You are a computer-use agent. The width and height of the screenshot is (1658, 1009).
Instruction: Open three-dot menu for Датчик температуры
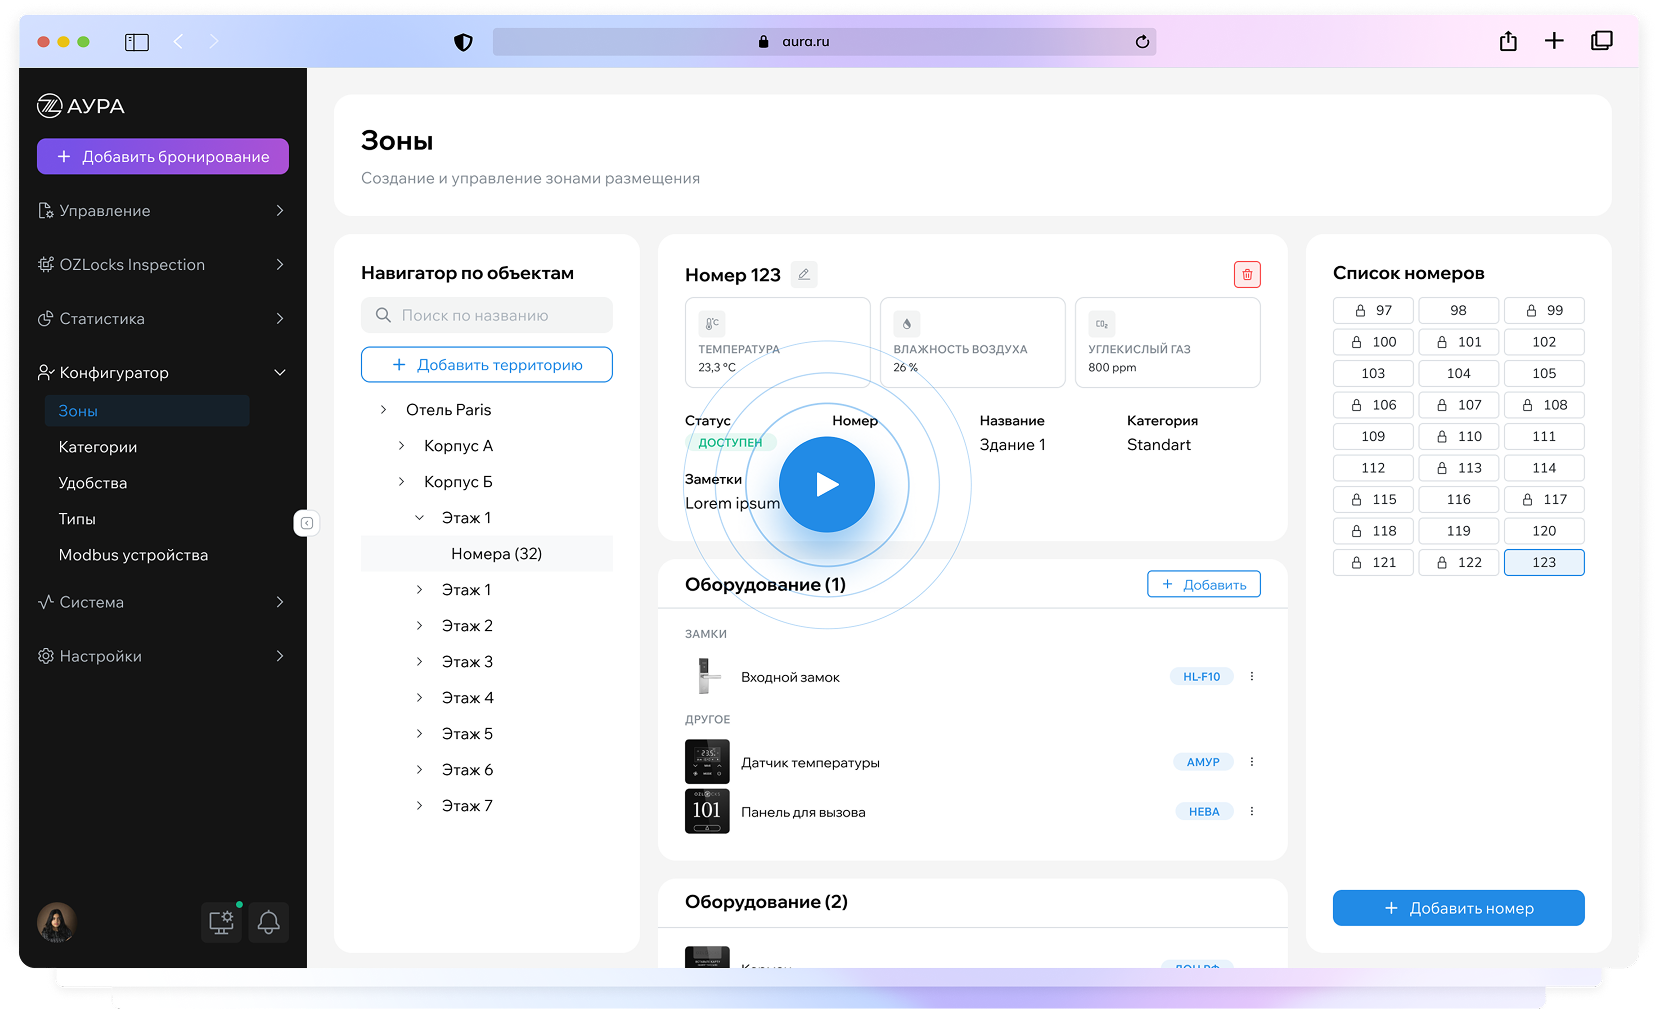pos(1251,762)
